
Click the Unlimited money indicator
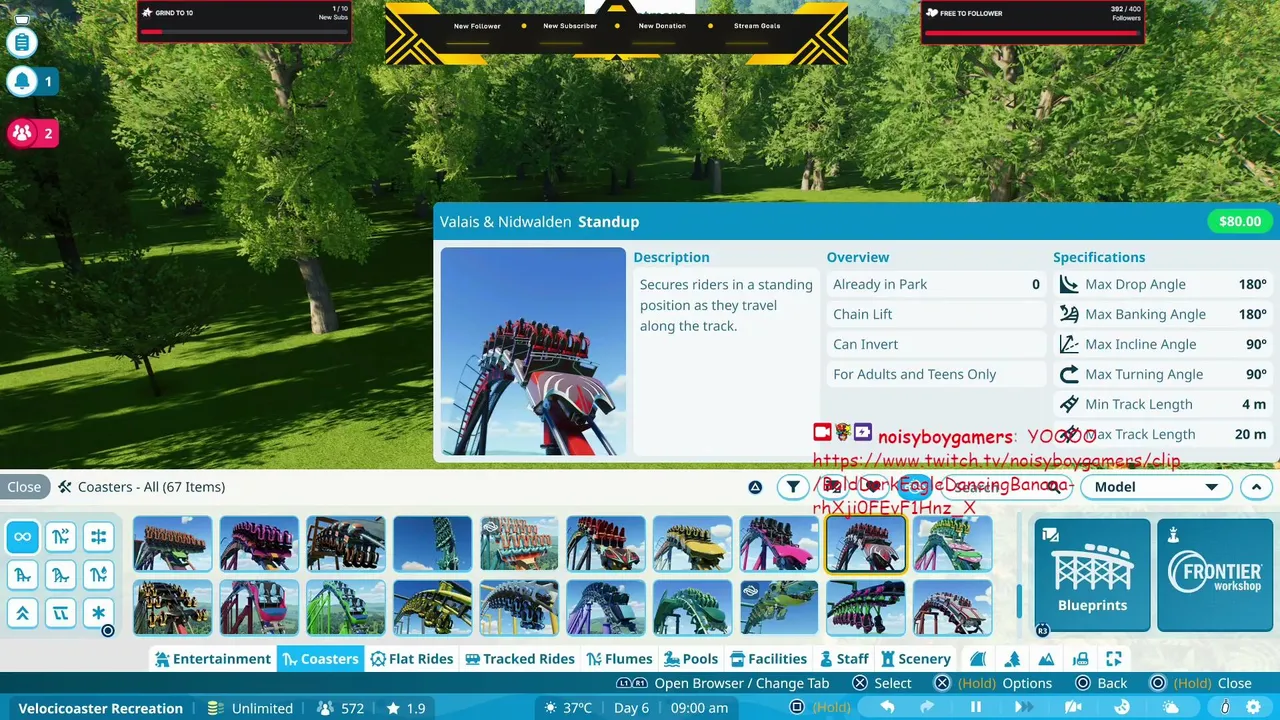(x=252, y=708)
